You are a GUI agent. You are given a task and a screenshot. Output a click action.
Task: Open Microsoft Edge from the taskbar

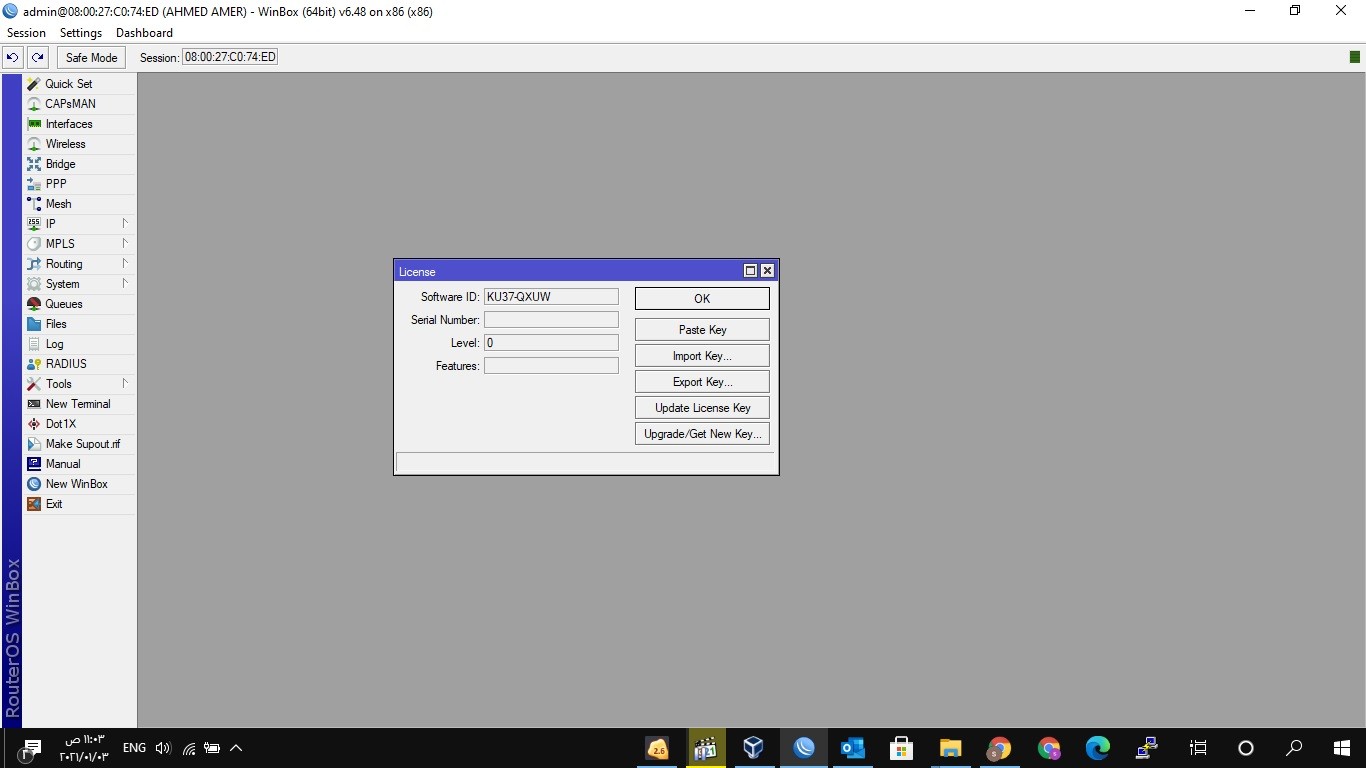click(1098, 748)
